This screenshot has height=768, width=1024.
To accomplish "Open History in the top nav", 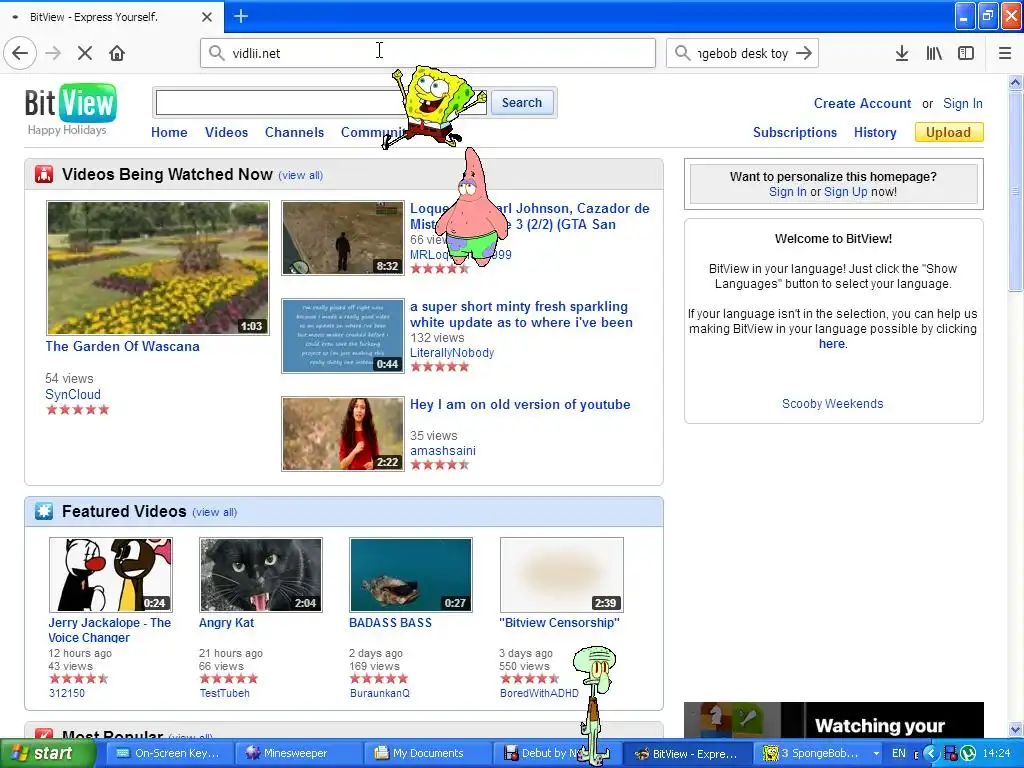I will 875,133.
